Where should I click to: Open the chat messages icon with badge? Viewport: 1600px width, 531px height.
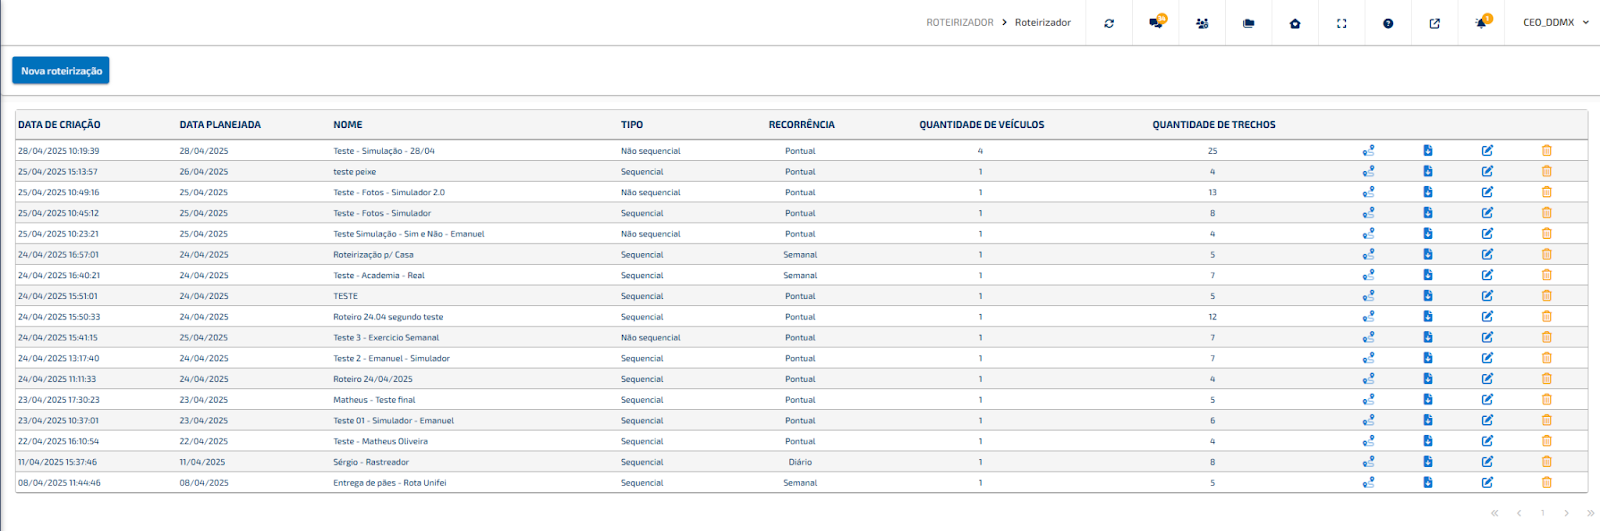coord(1157,22)
